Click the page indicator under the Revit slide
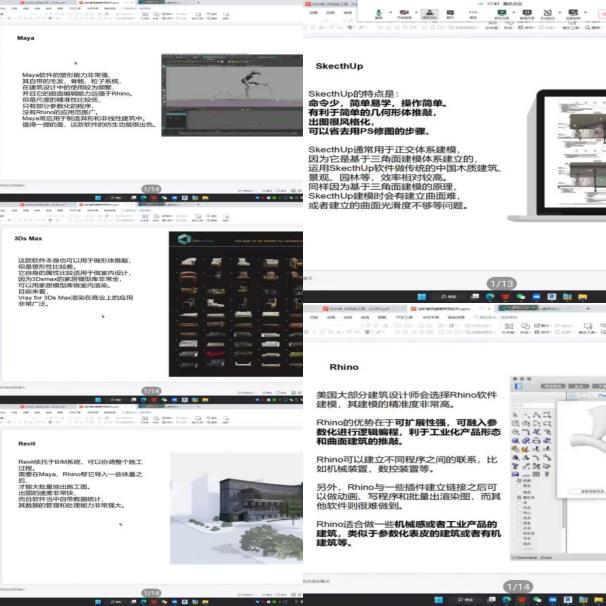 coord(151,592)
